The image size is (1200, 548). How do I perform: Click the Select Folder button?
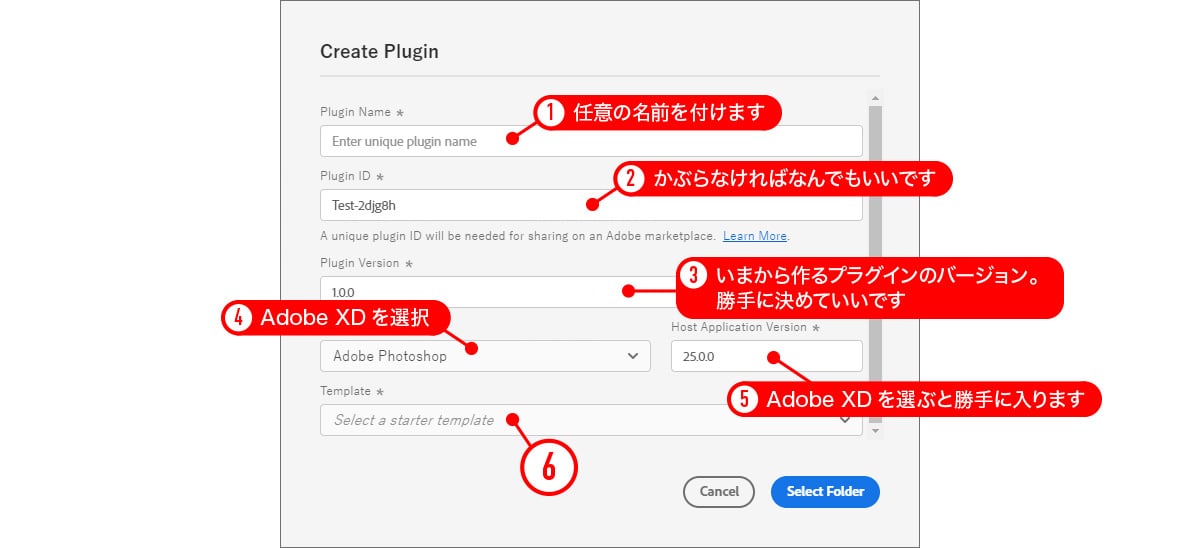(825, 491)
